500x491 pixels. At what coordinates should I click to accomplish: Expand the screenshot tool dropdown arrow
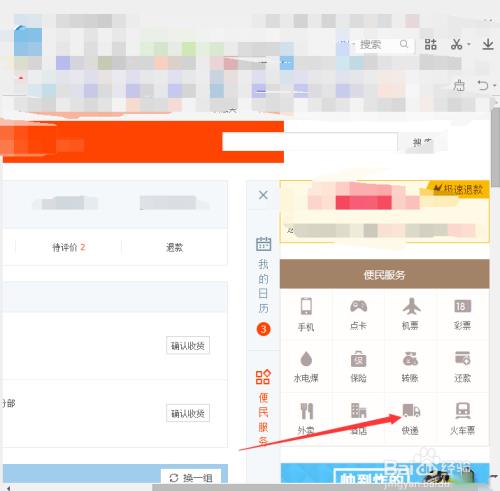469,44
